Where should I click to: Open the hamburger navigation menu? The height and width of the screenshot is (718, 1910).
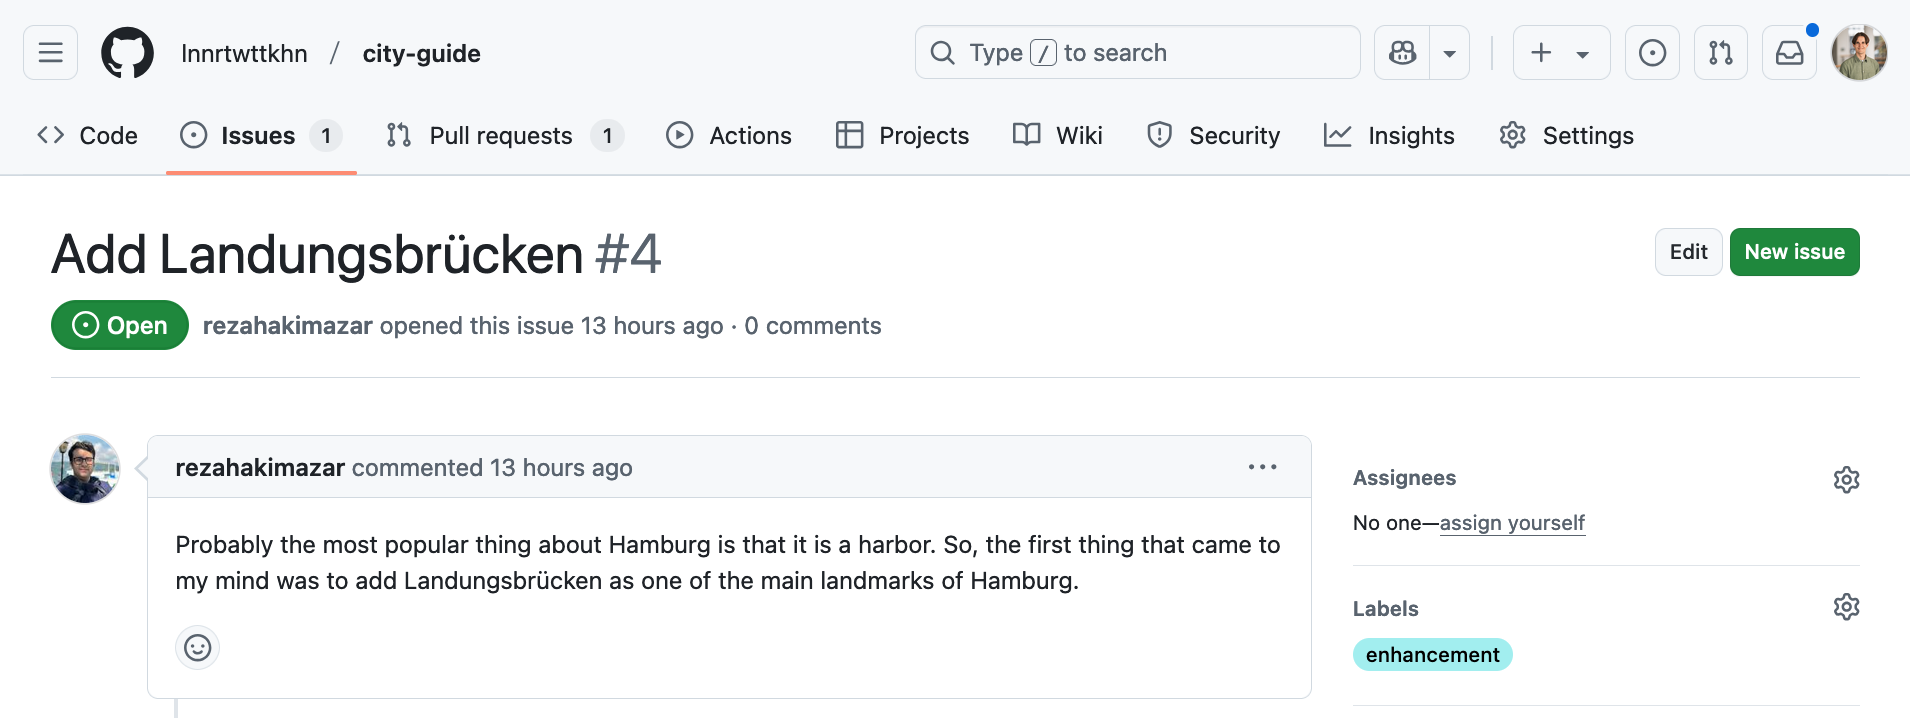50,52
